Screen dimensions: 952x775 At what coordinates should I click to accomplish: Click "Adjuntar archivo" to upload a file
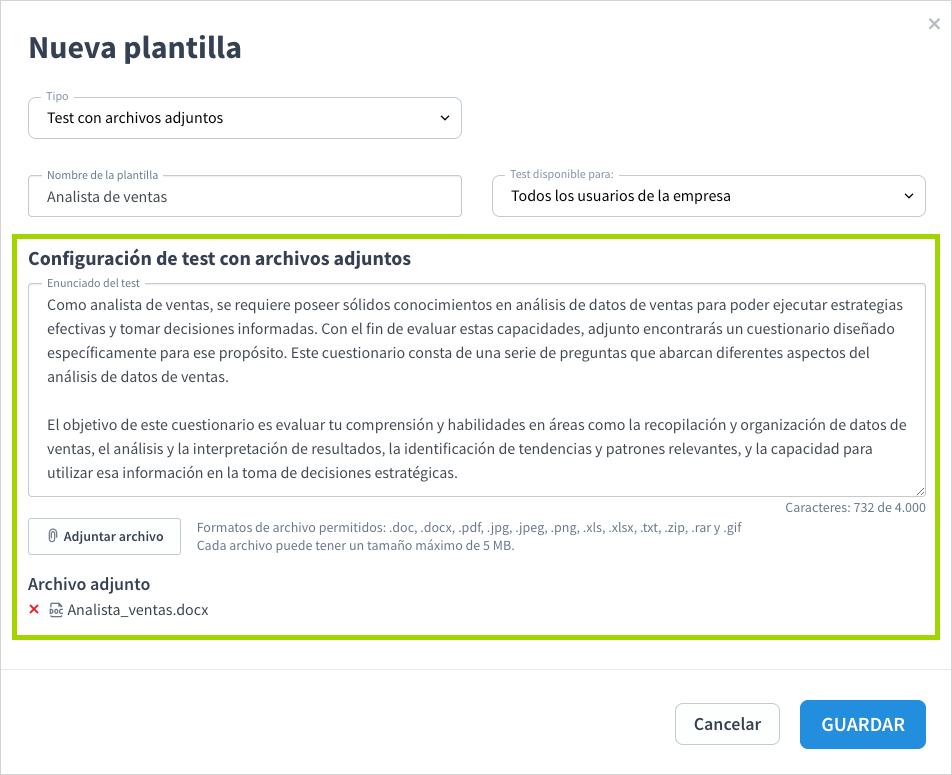[x=104, y=536]
